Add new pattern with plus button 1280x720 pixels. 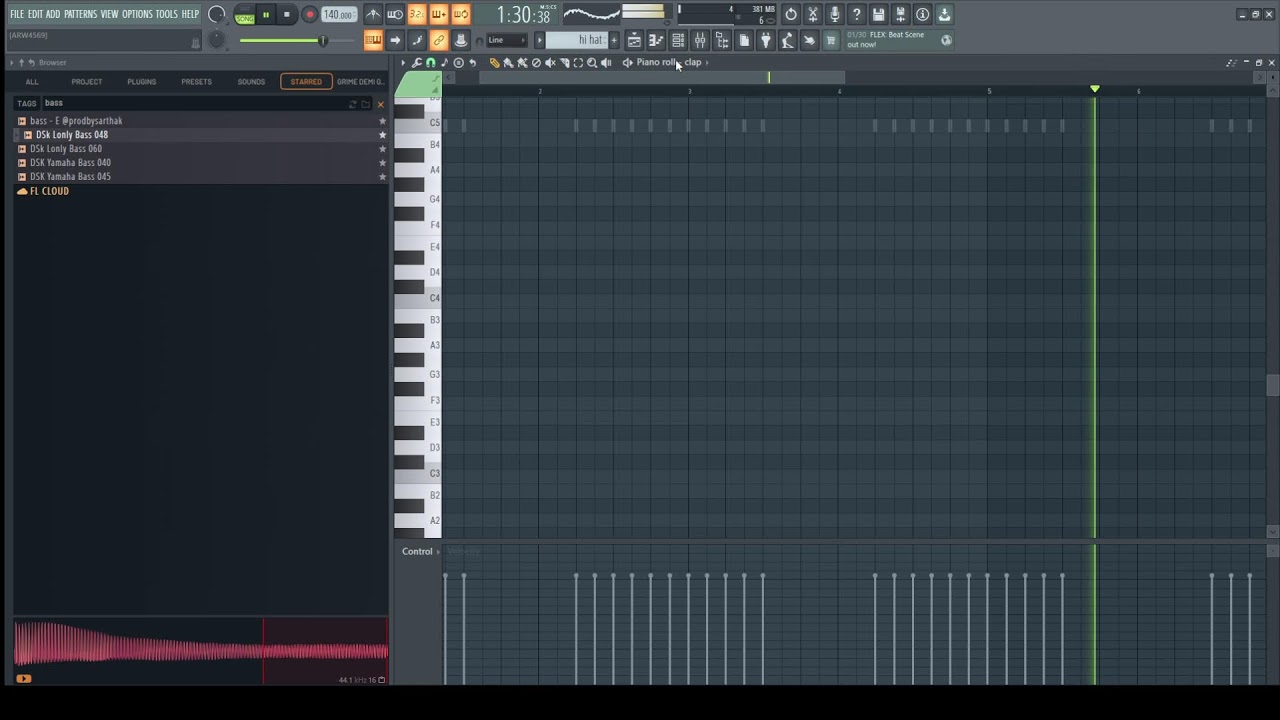pyautogui.click(x=614, y=40)
